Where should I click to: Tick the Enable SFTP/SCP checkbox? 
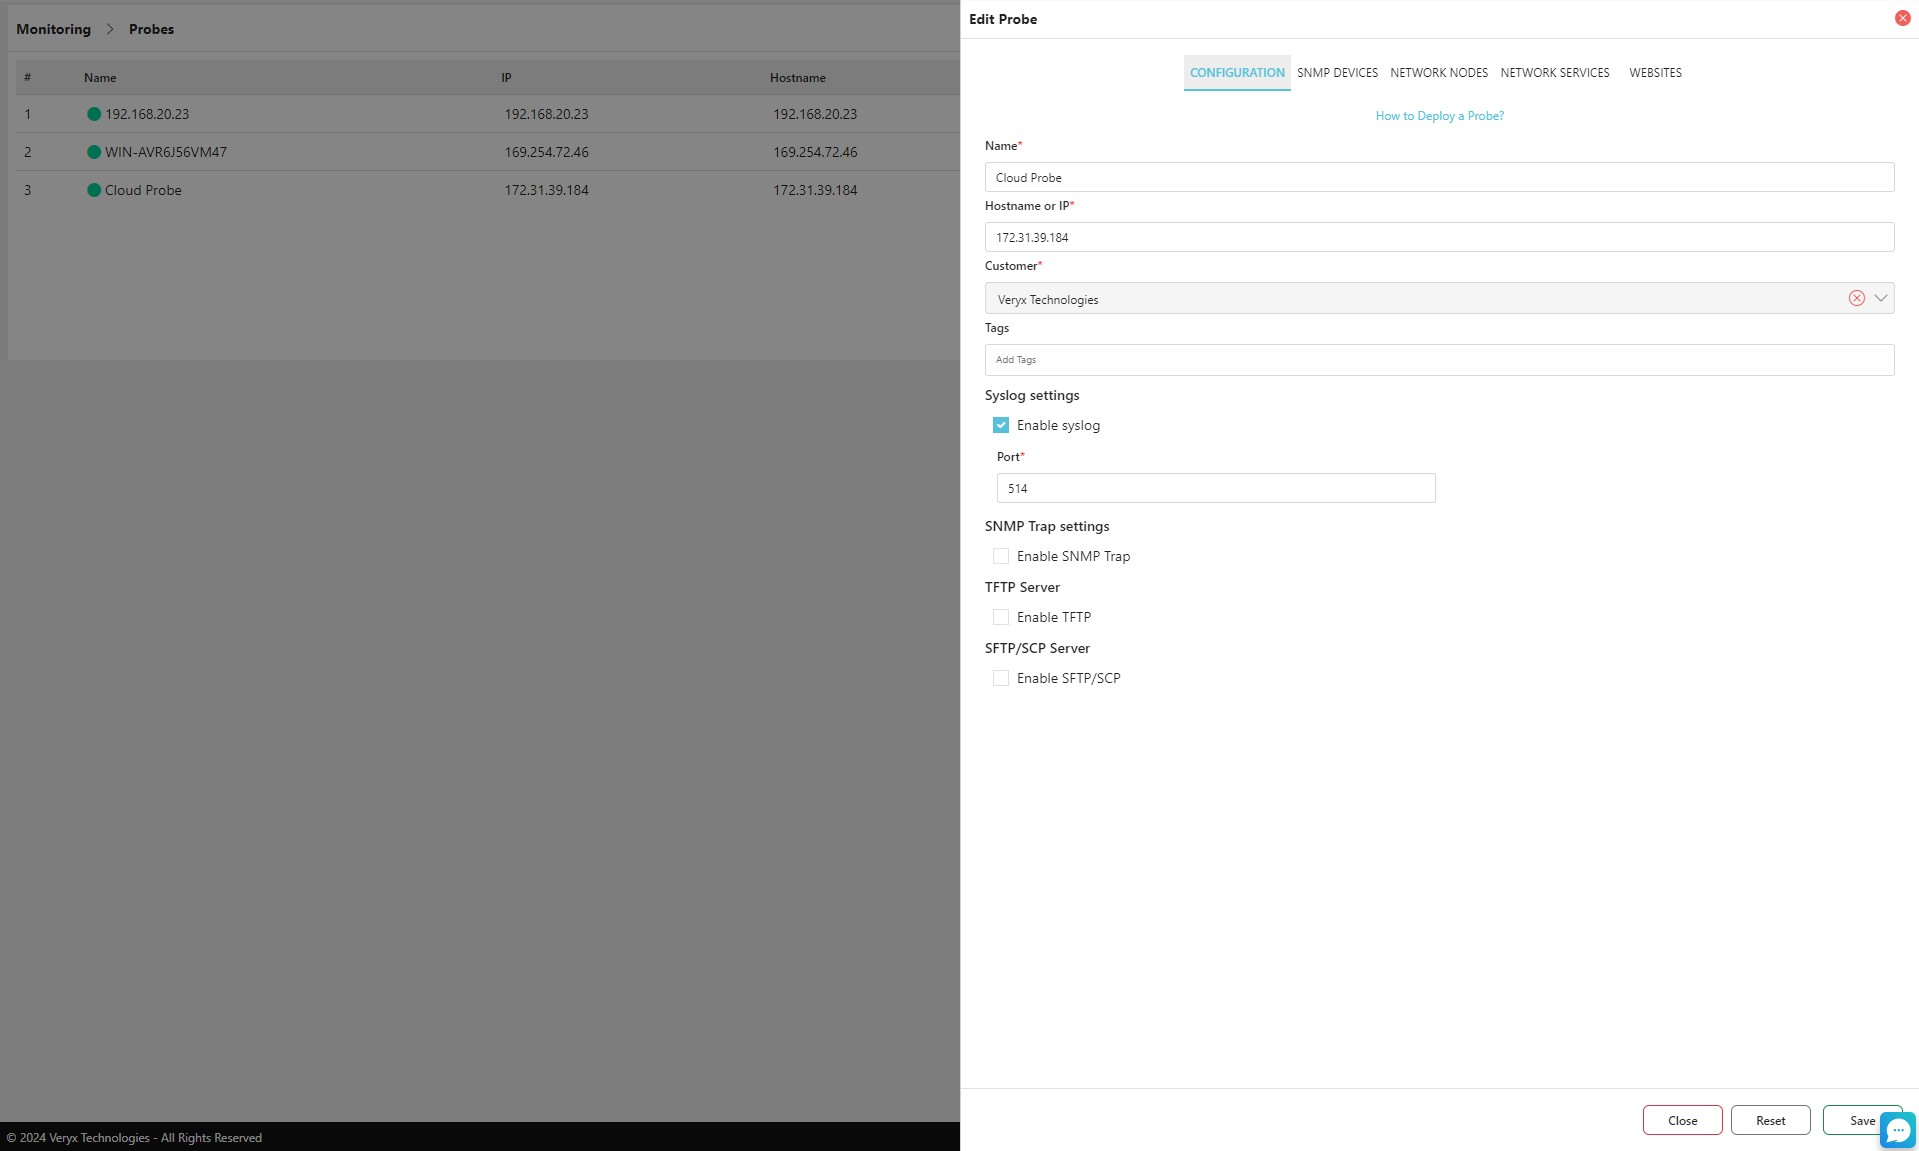pos(1001,678)
